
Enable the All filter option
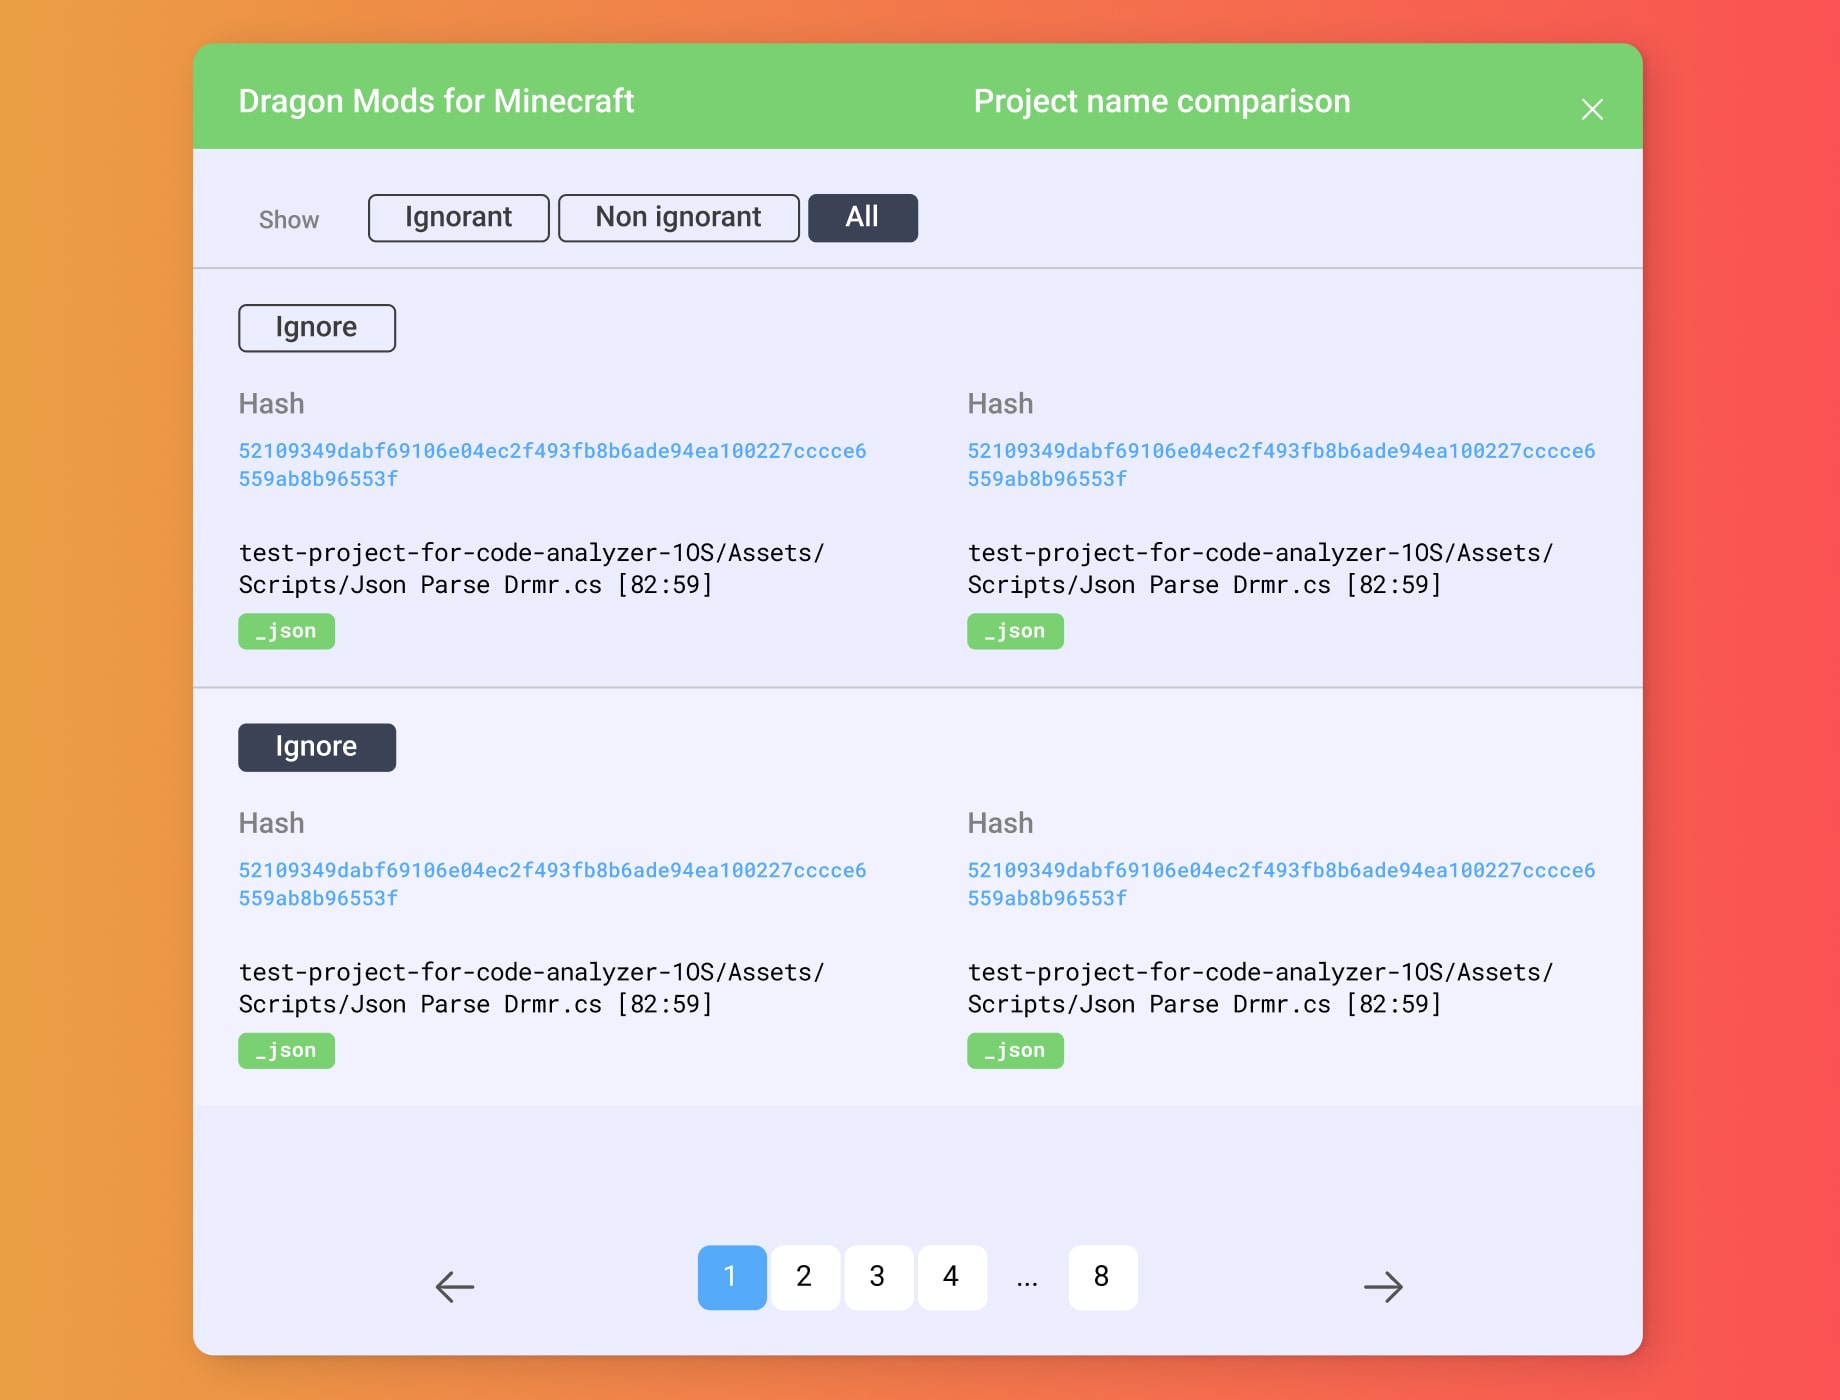(x=862, y=217)
